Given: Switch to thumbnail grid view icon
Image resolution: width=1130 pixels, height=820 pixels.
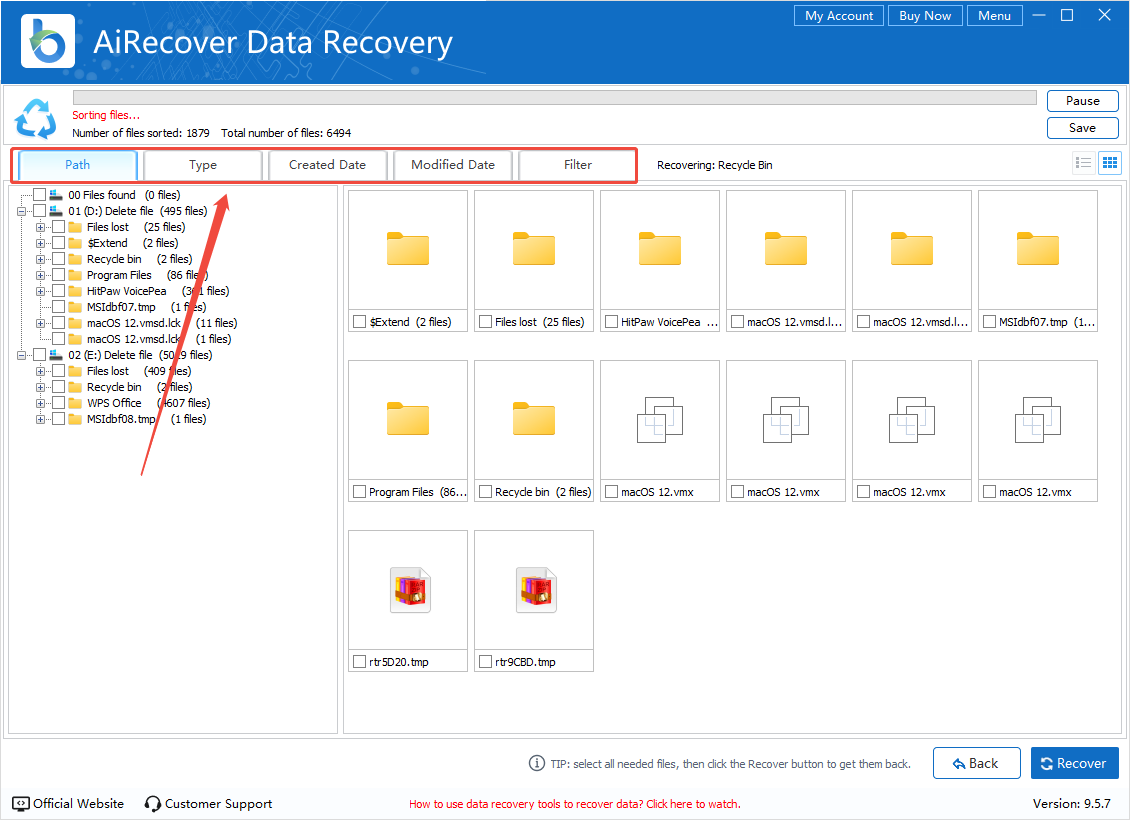Looking at the screenshot, I should click(x=1109, y=163).
